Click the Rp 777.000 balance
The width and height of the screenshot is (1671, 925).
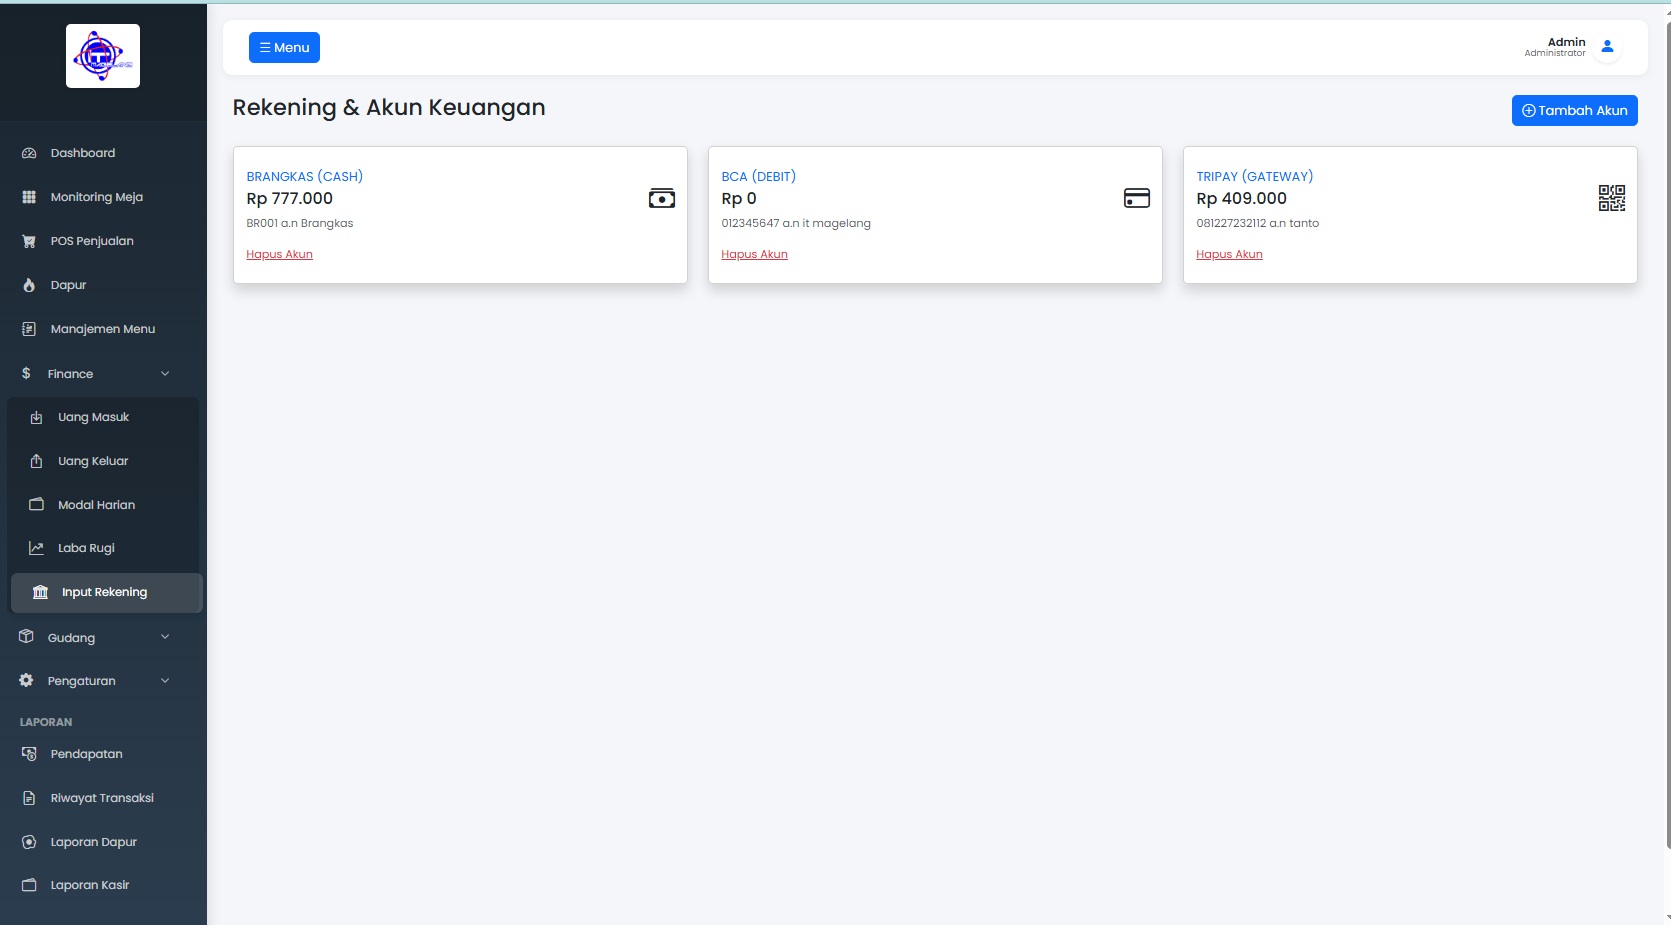[x=289, y=198]
